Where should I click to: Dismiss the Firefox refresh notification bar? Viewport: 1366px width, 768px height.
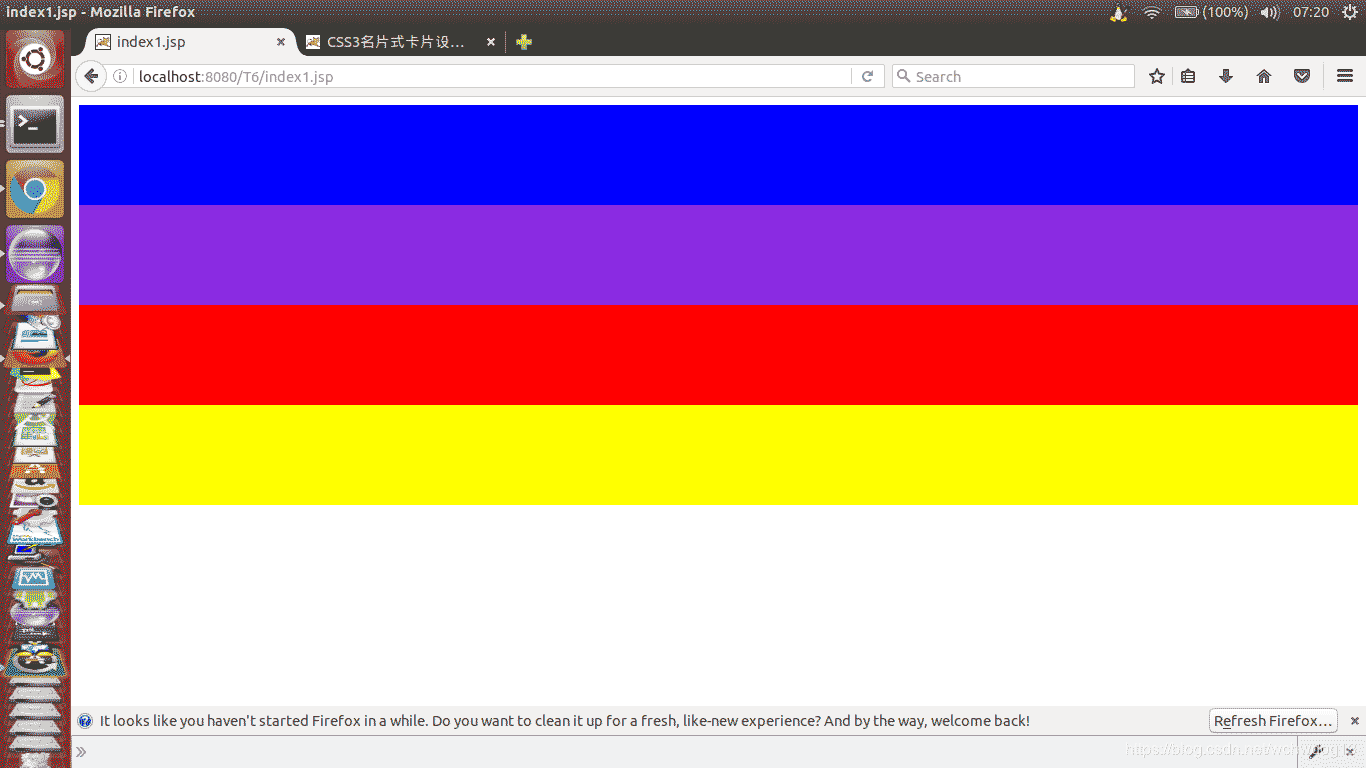tap(1355, 721)
